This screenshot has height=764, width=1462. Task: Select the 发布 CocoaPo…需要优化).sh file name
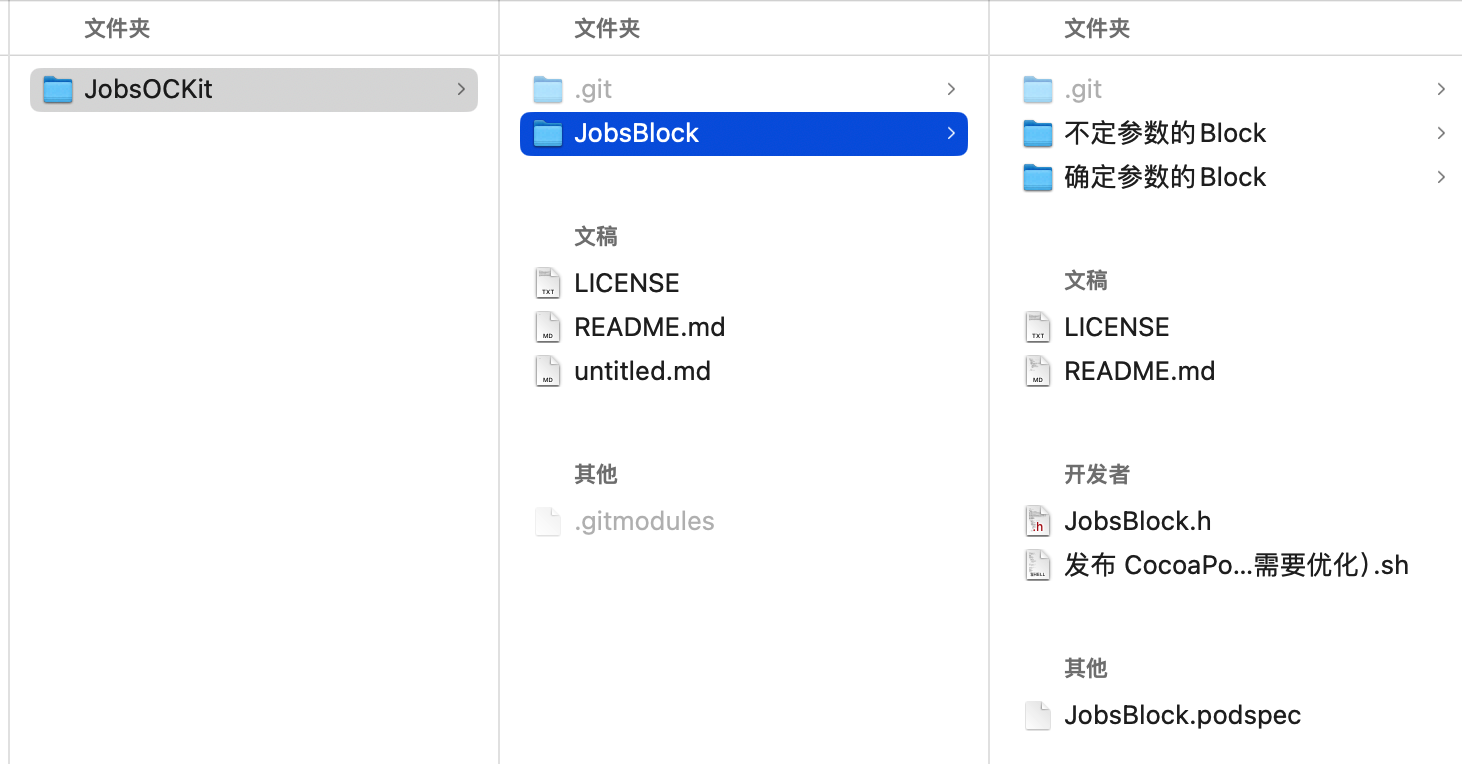[x=1236, y=565]
